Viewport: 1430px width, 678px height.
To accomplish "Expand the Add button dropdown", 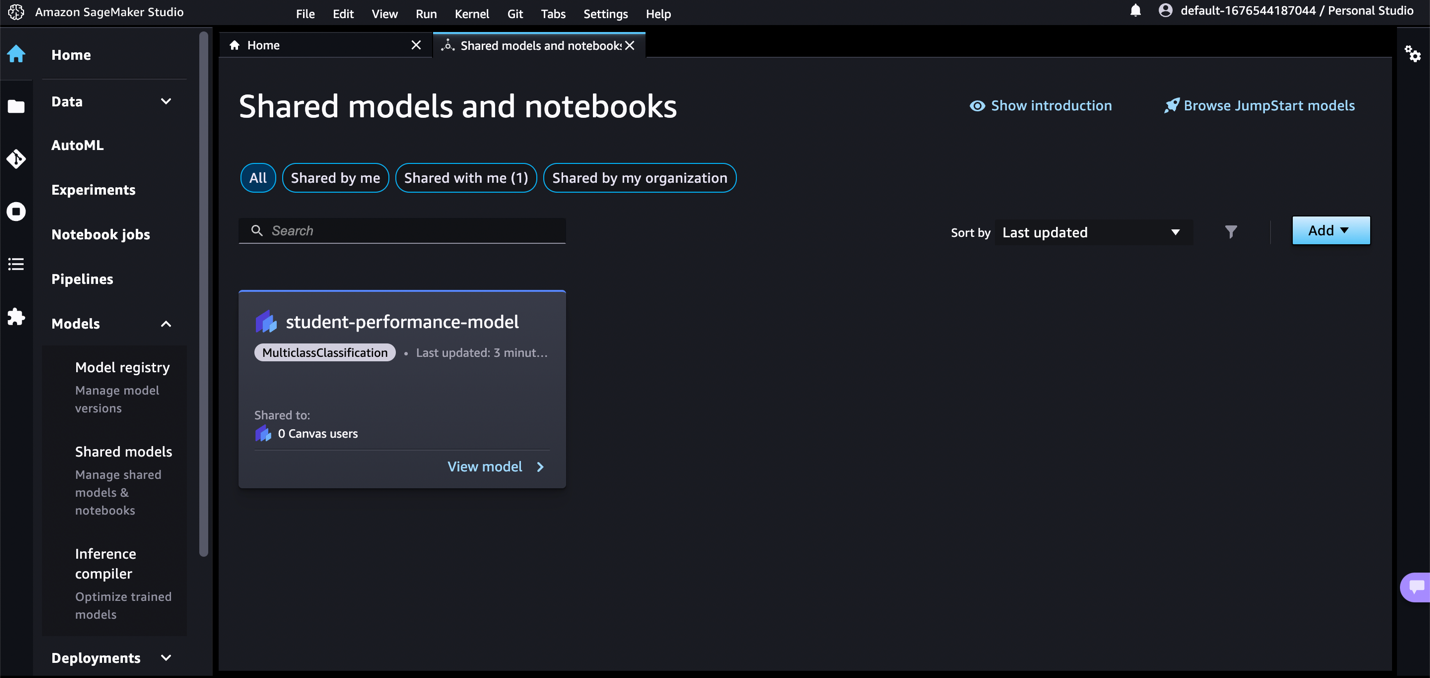I will pos(1330,230).
